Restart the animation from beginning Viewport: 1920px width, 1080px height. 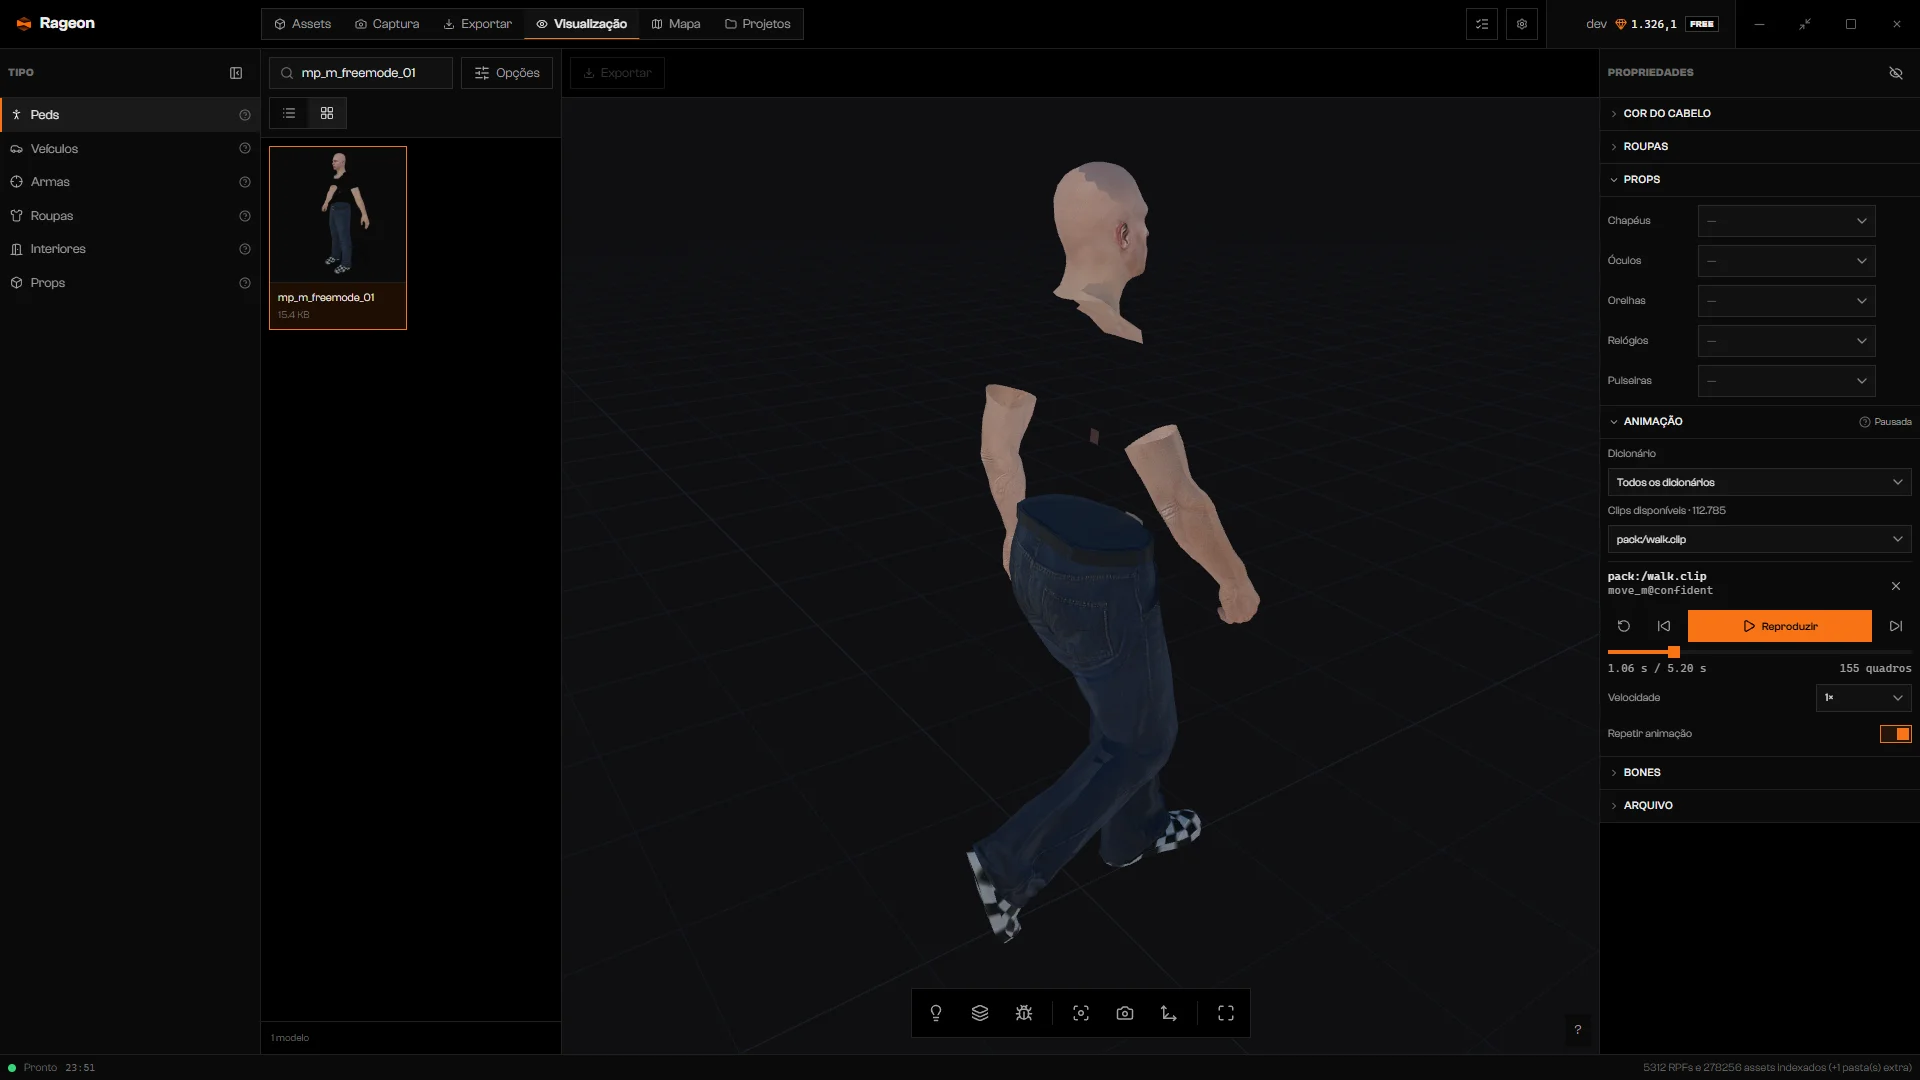point(1624,626)
